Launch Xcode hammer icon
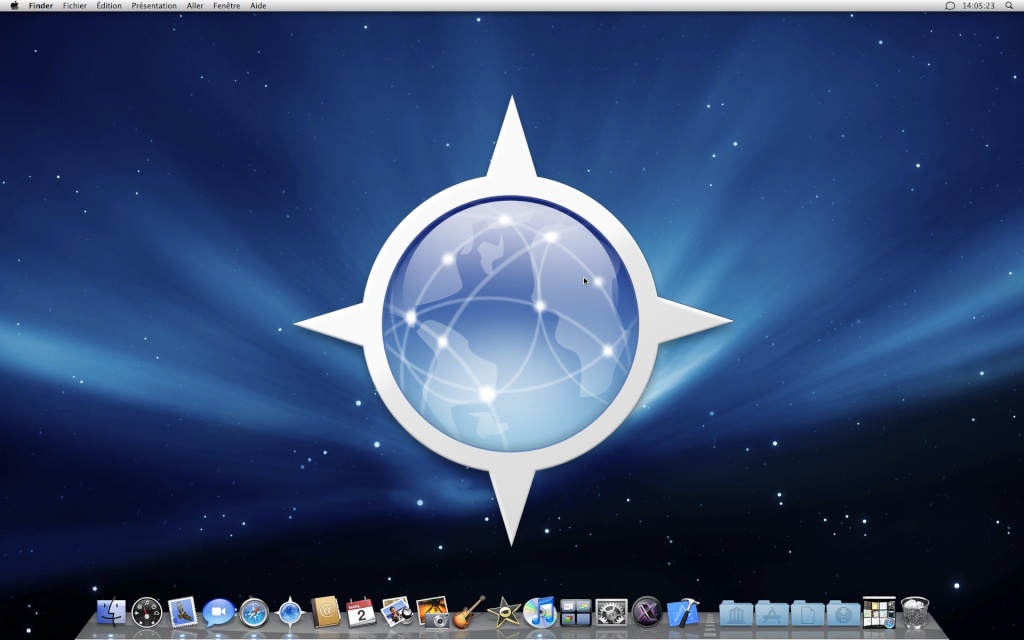Viewport: 1024px width, 640px height. click(683, 613)
